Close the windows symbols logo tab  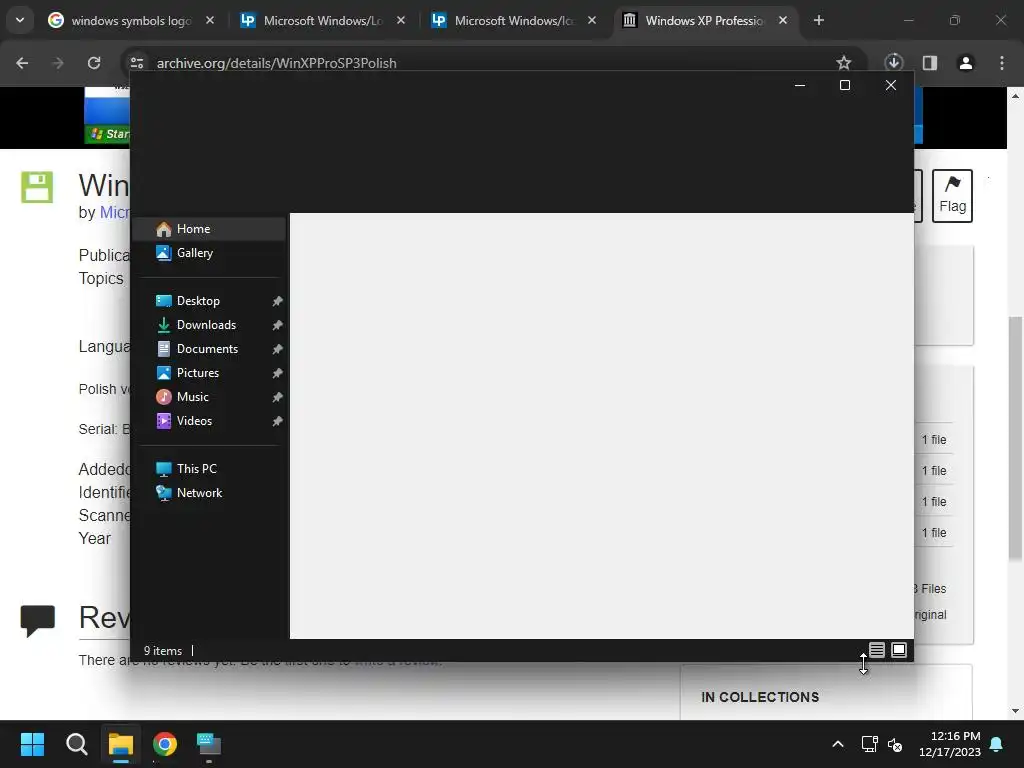tap(210, 20)
